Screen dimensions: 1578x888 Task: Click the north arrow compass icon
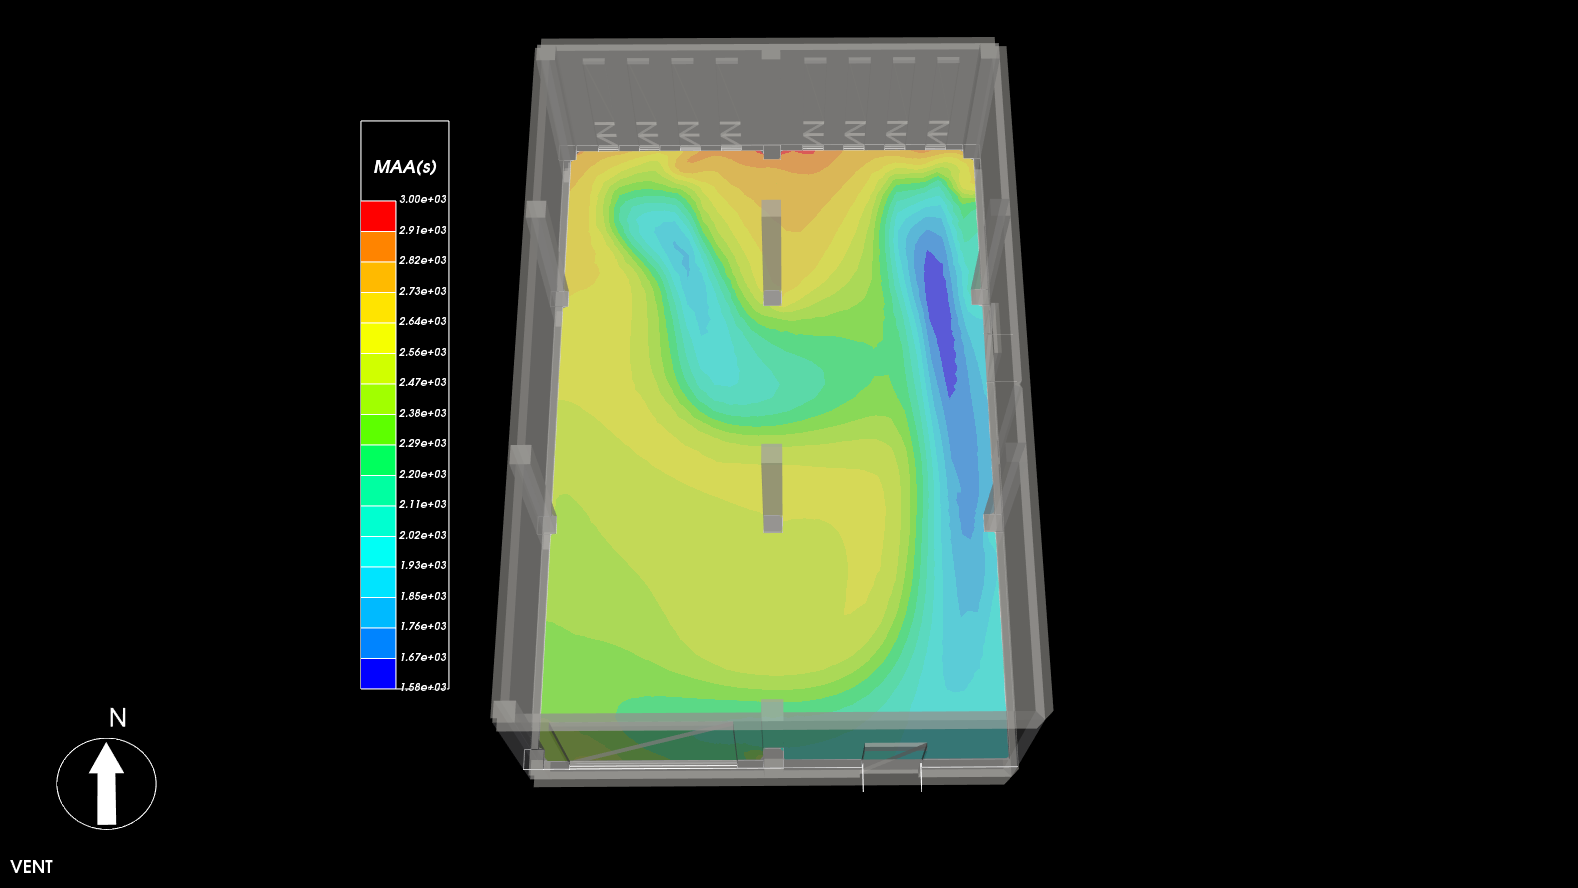(x=106, y=784)
